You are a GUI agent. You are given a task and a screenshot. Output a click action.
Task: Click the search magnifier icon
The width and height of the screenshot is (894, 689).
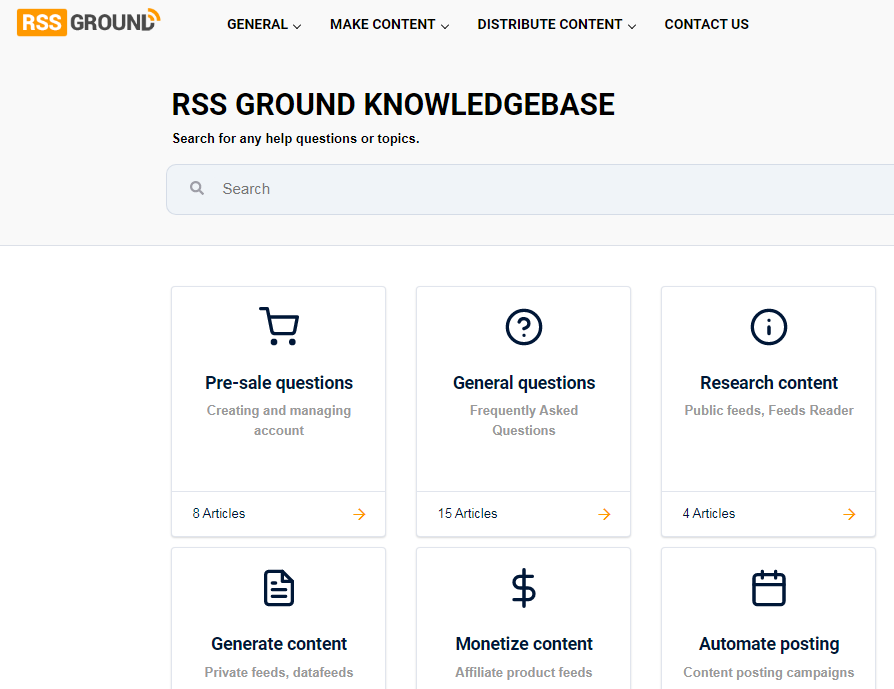tap(197, 188)
